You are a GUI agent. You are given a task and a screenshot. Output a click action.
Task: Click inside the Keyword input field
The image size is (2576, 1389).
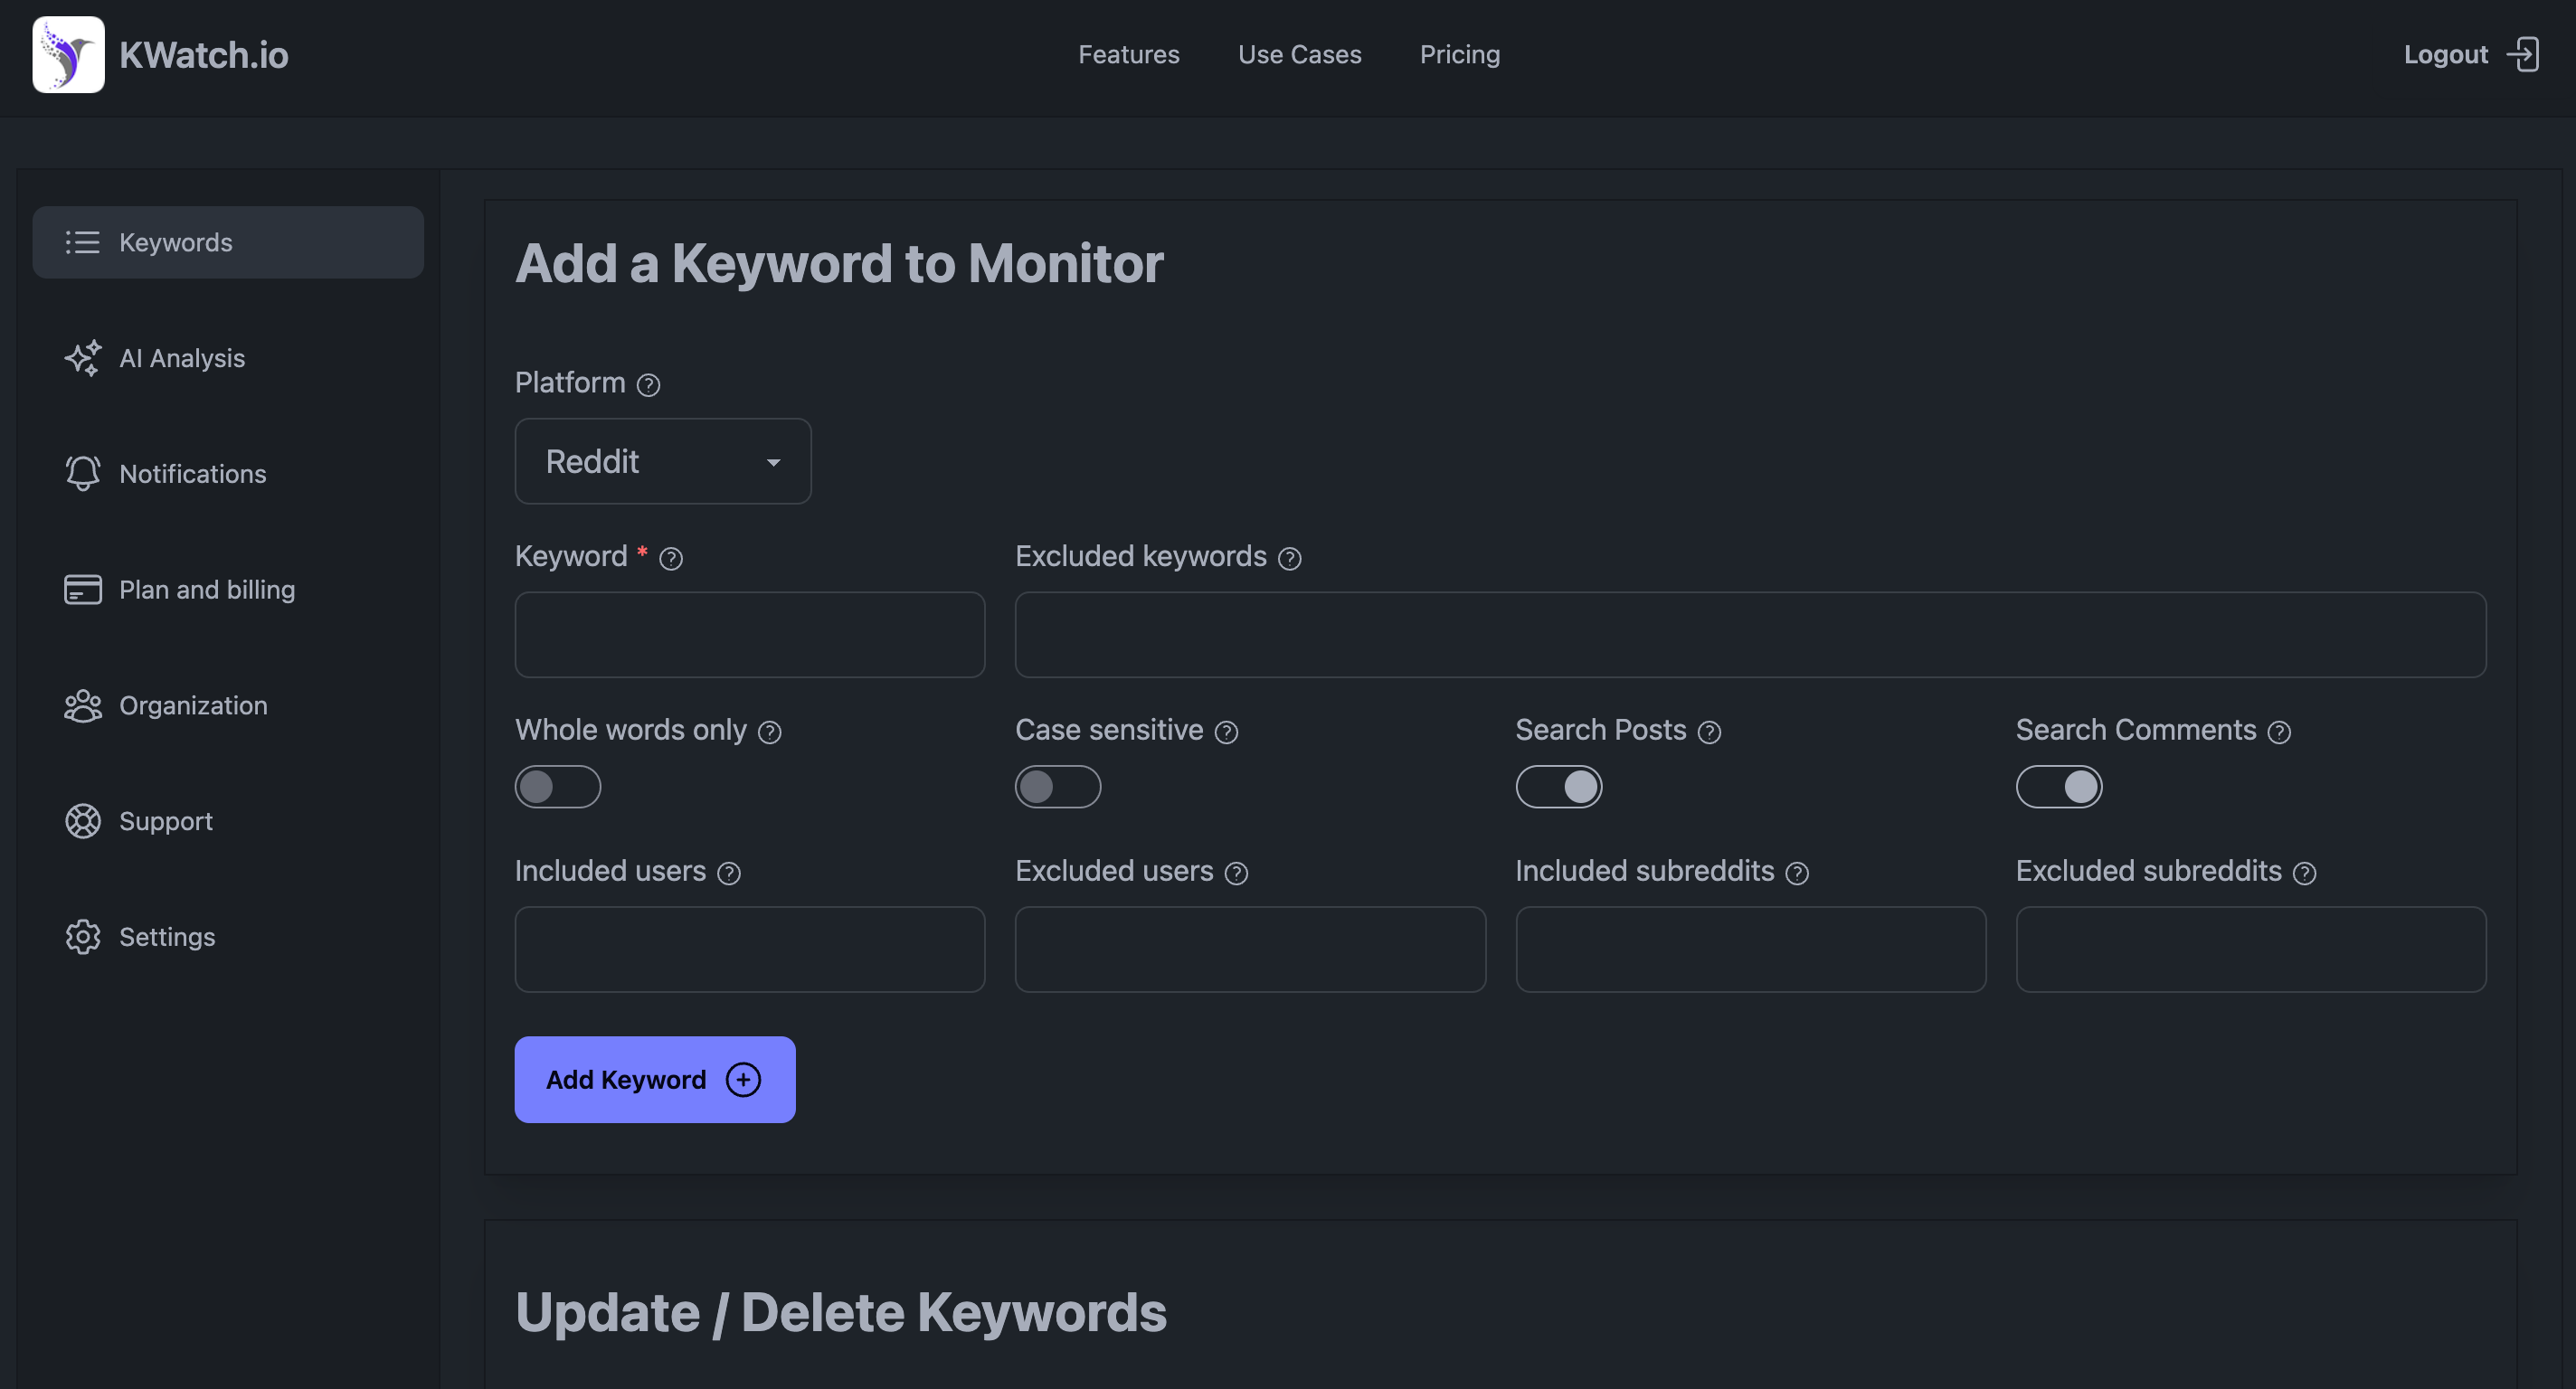(x=749, y=635)
